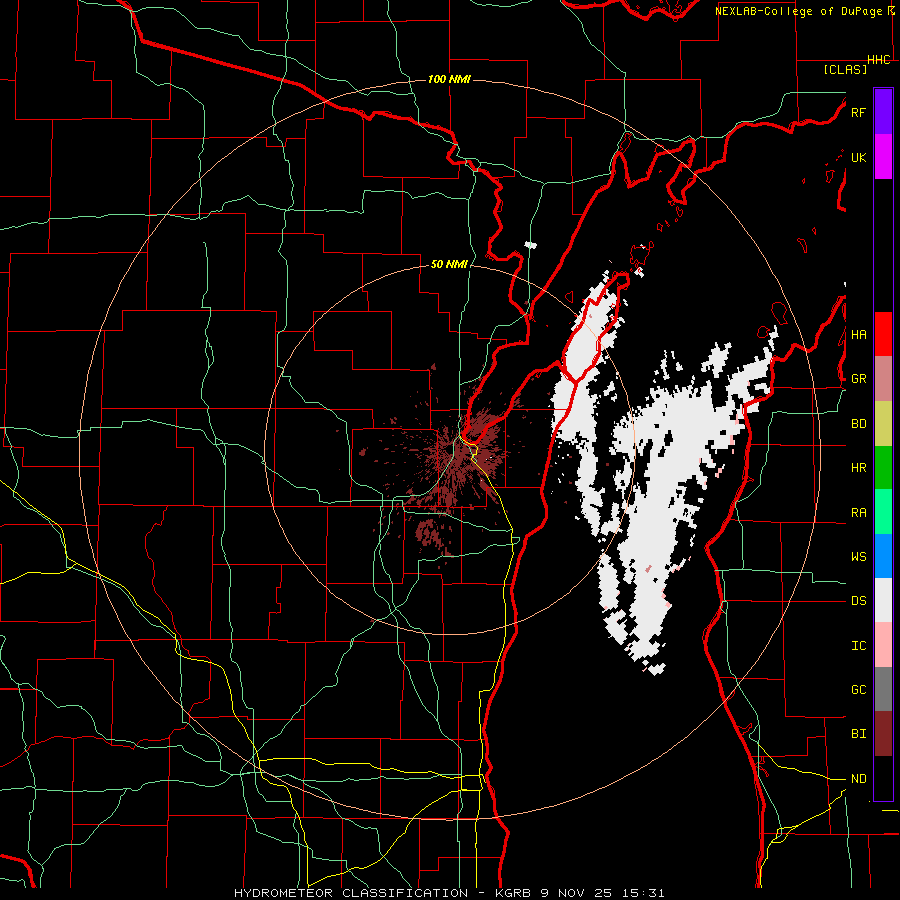This screenshot has width=900, height=900.
Task: Click the 'UK' legend label
Action: 858,157
